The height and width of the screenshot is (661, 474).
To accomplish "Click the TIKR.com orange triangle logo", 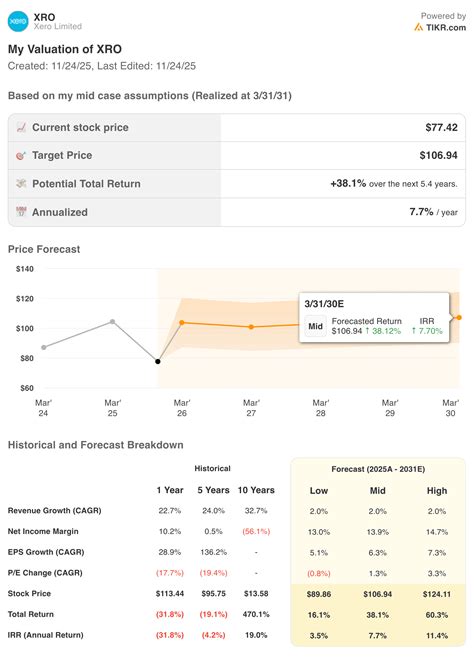I will [418, 27].
